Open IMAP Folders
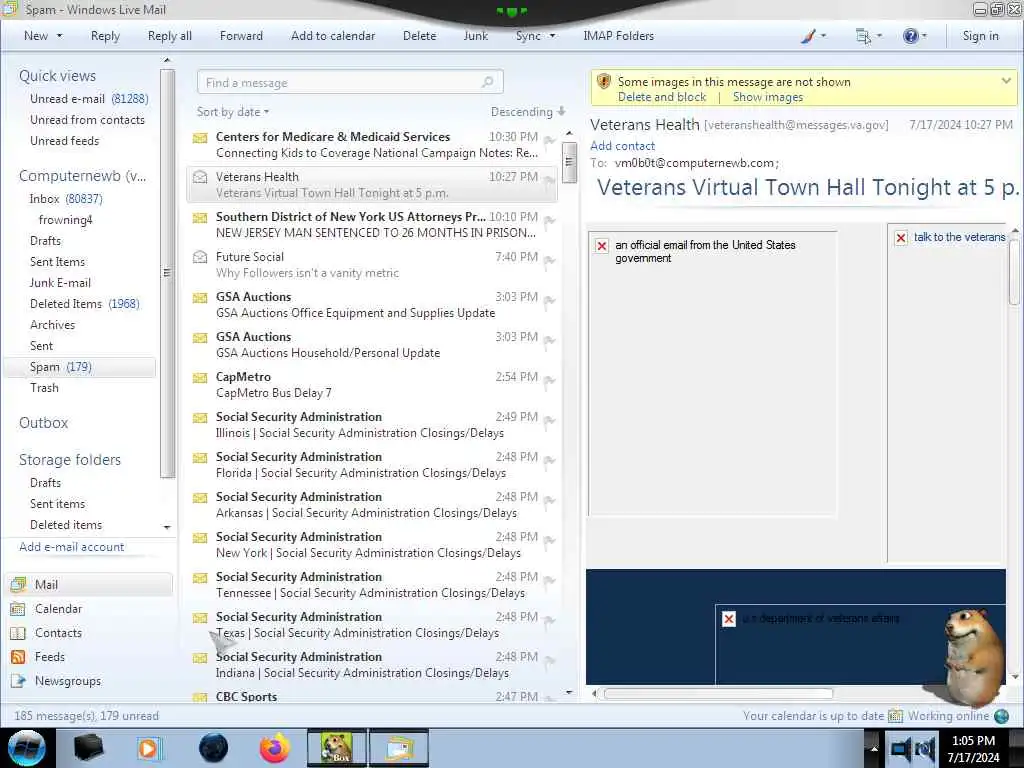 [x=618, y=36]
